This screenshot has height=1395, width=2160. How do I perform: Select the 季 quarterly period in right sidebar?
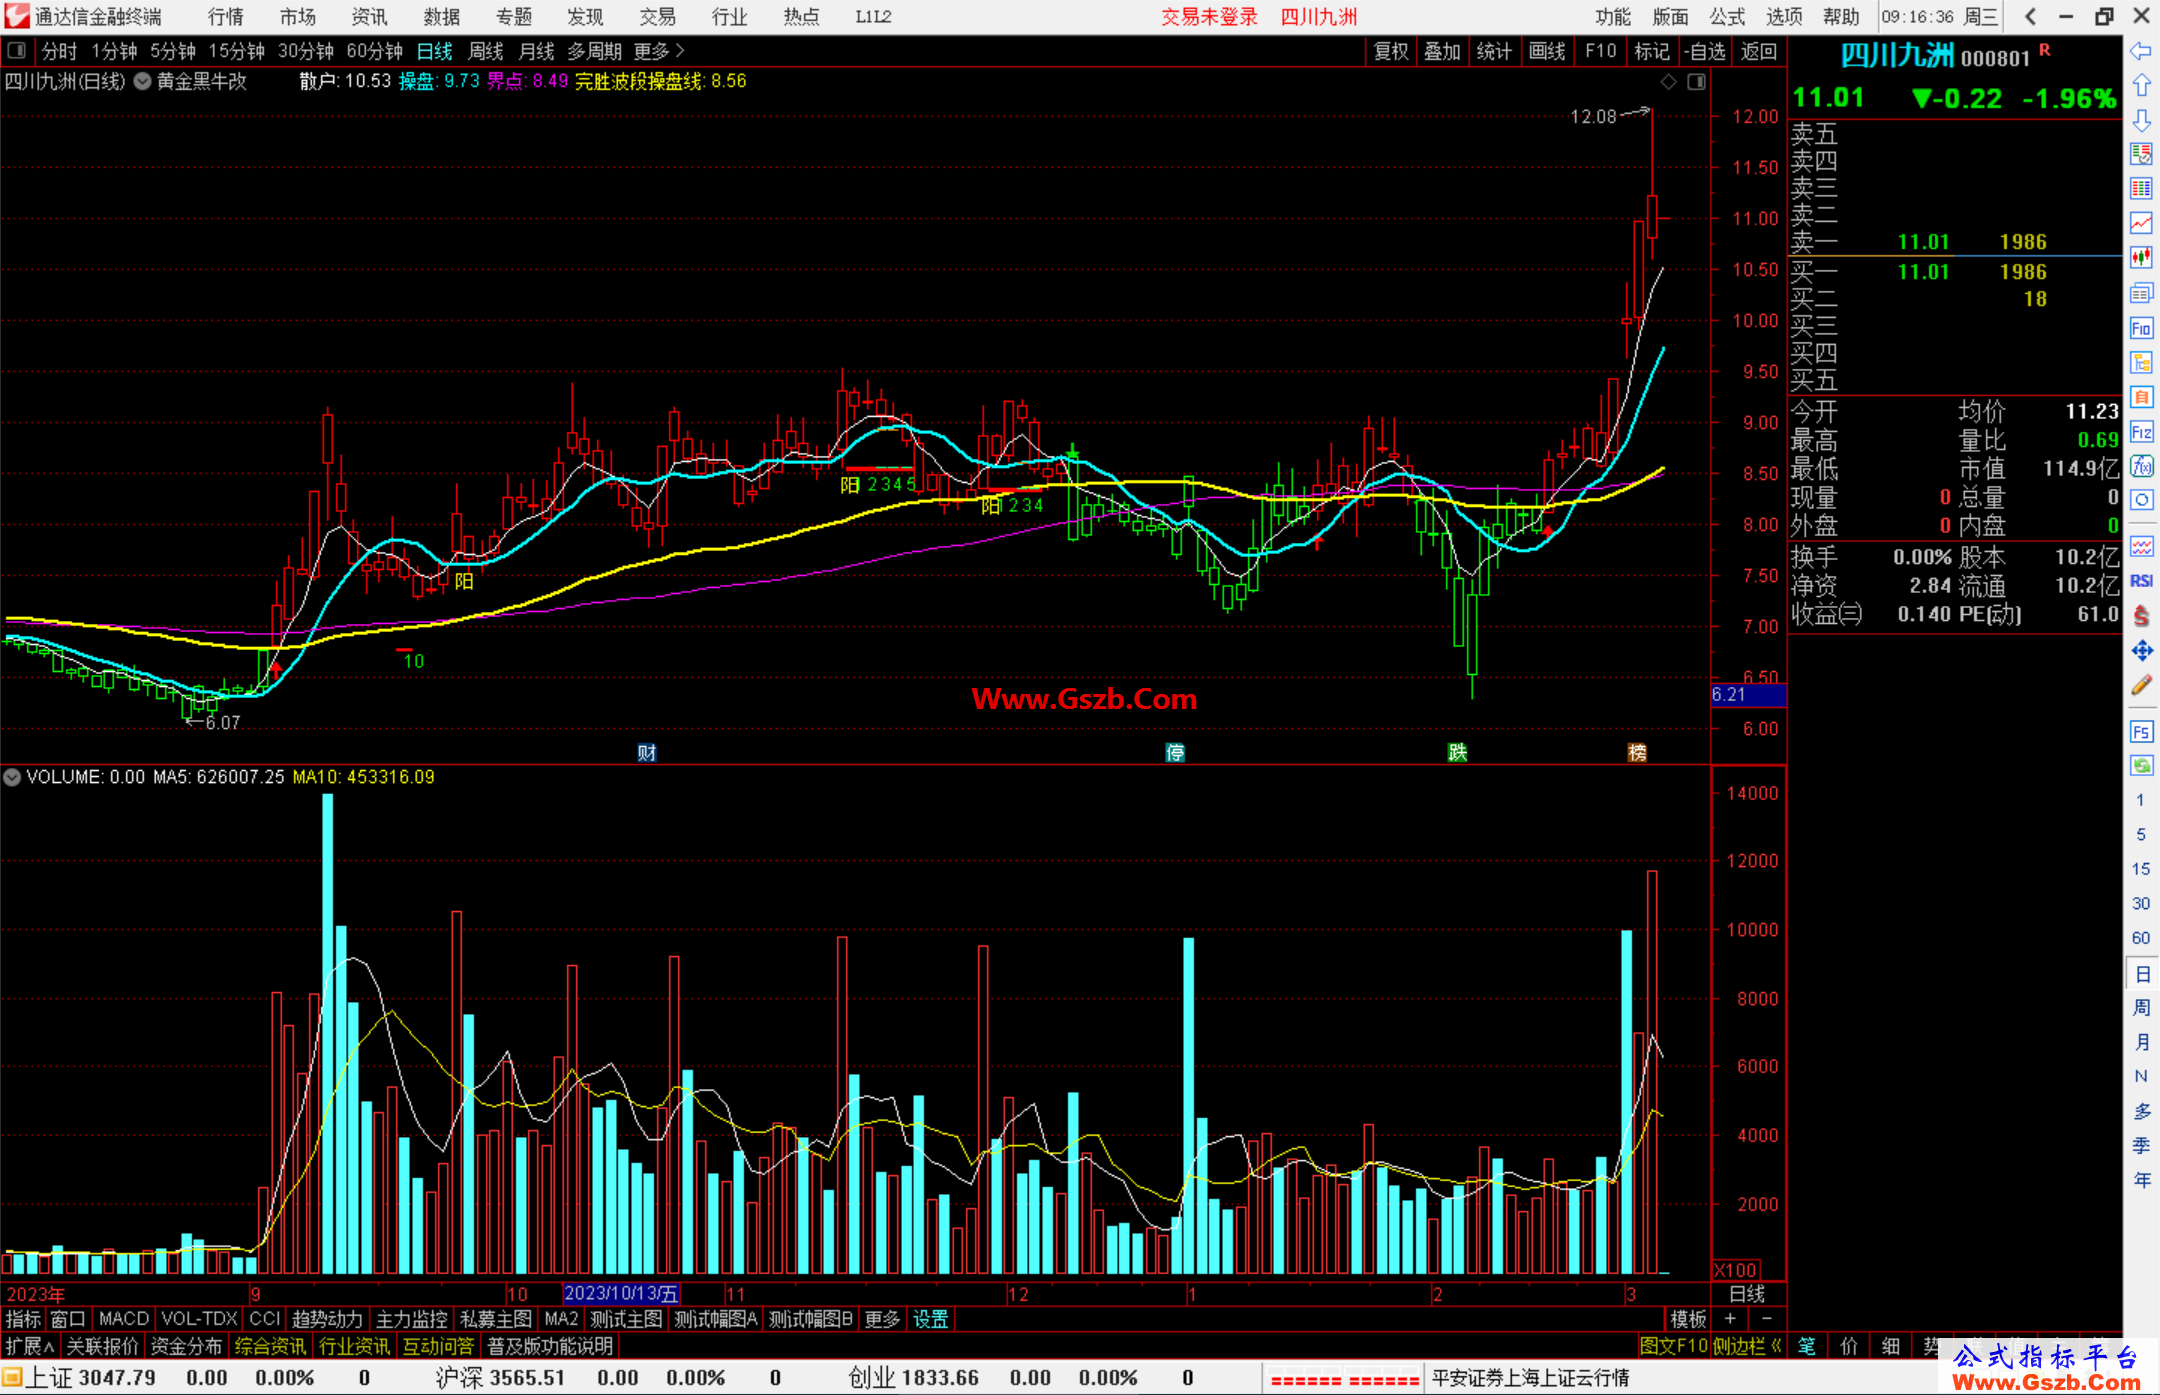coord(2141,1146)
